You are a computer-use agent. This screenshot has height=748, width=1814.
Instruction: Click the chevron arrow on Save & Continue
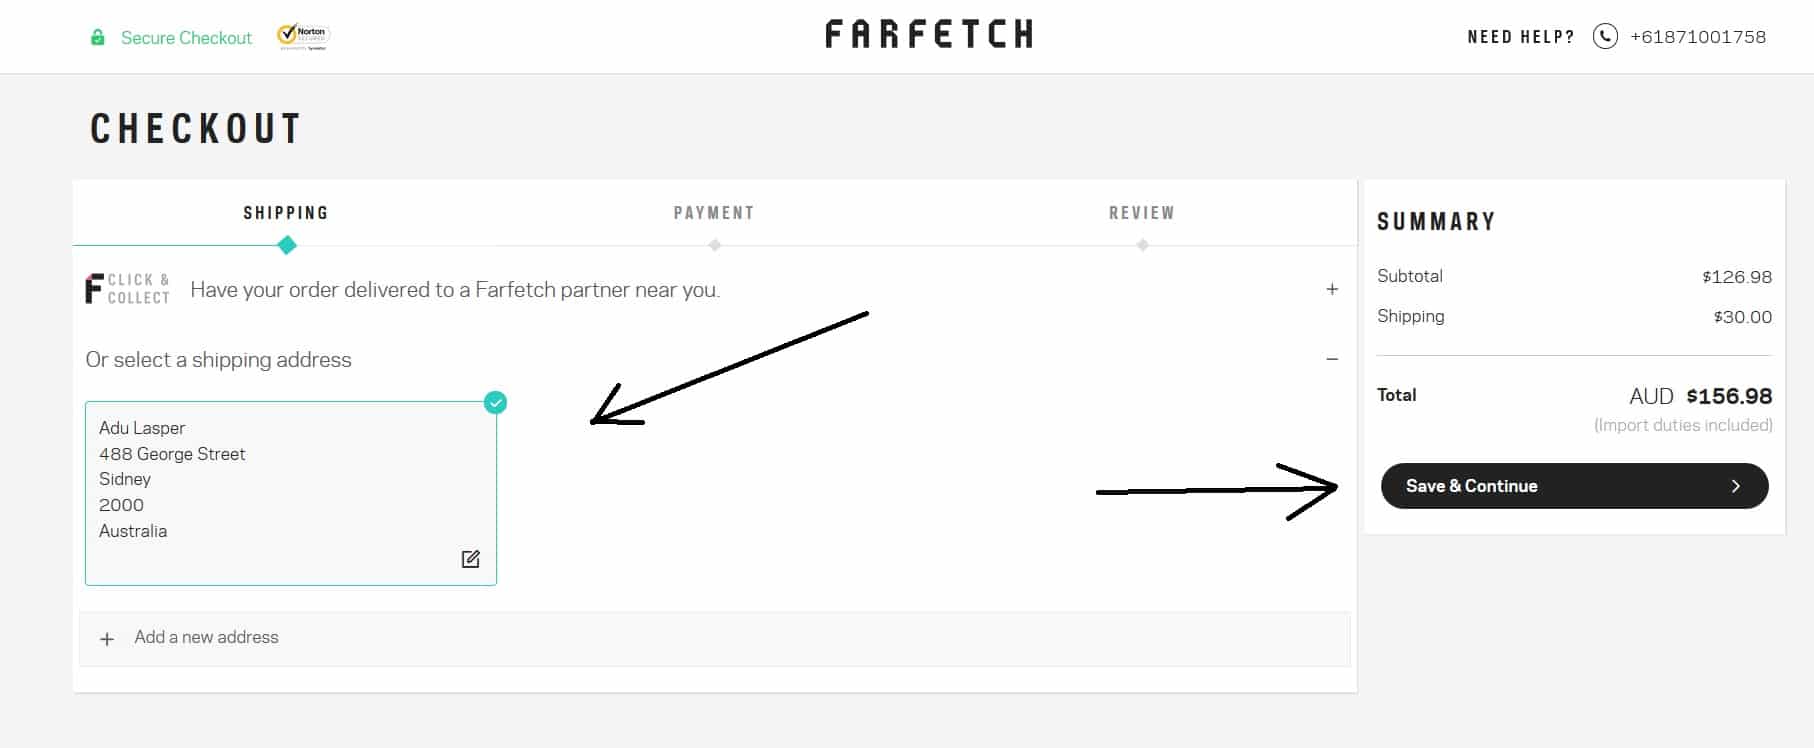pyautogui.click(x=1736, y=486)
